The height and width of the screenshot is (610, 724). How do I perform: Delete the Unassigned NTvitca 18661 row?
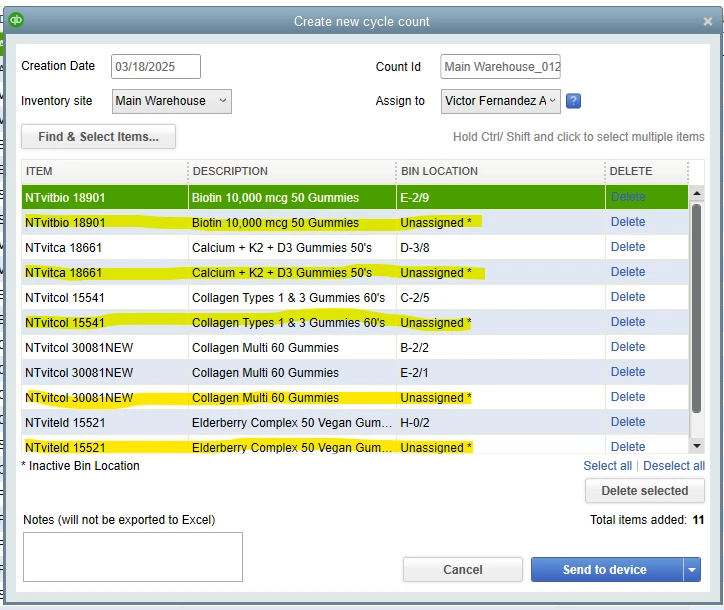pyautogui.click(x=627, y=272)
